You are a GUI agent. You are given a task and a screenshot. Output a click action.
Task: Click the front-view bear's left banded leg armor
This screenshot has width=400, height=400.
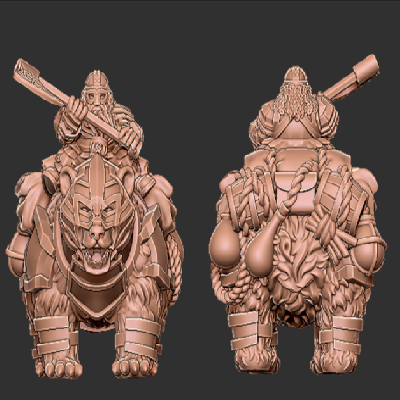coord(52,335)
